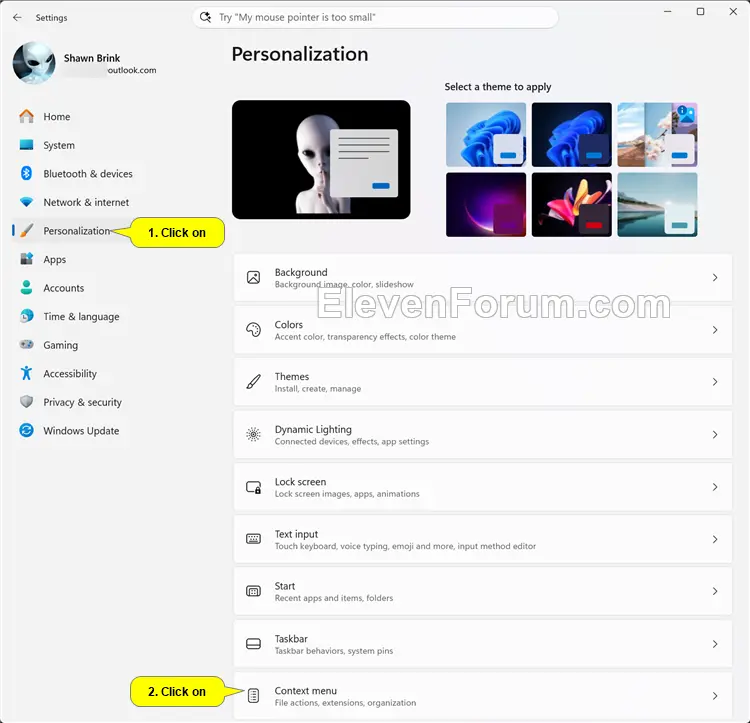Screen dimensions: 750x723
Task: Click the Colors palette icon
Action: (254, 329)
